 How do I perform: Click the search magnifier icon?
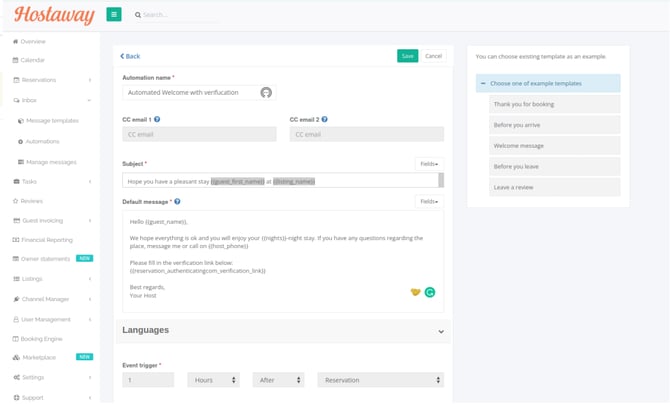click(x=138, y=15)
